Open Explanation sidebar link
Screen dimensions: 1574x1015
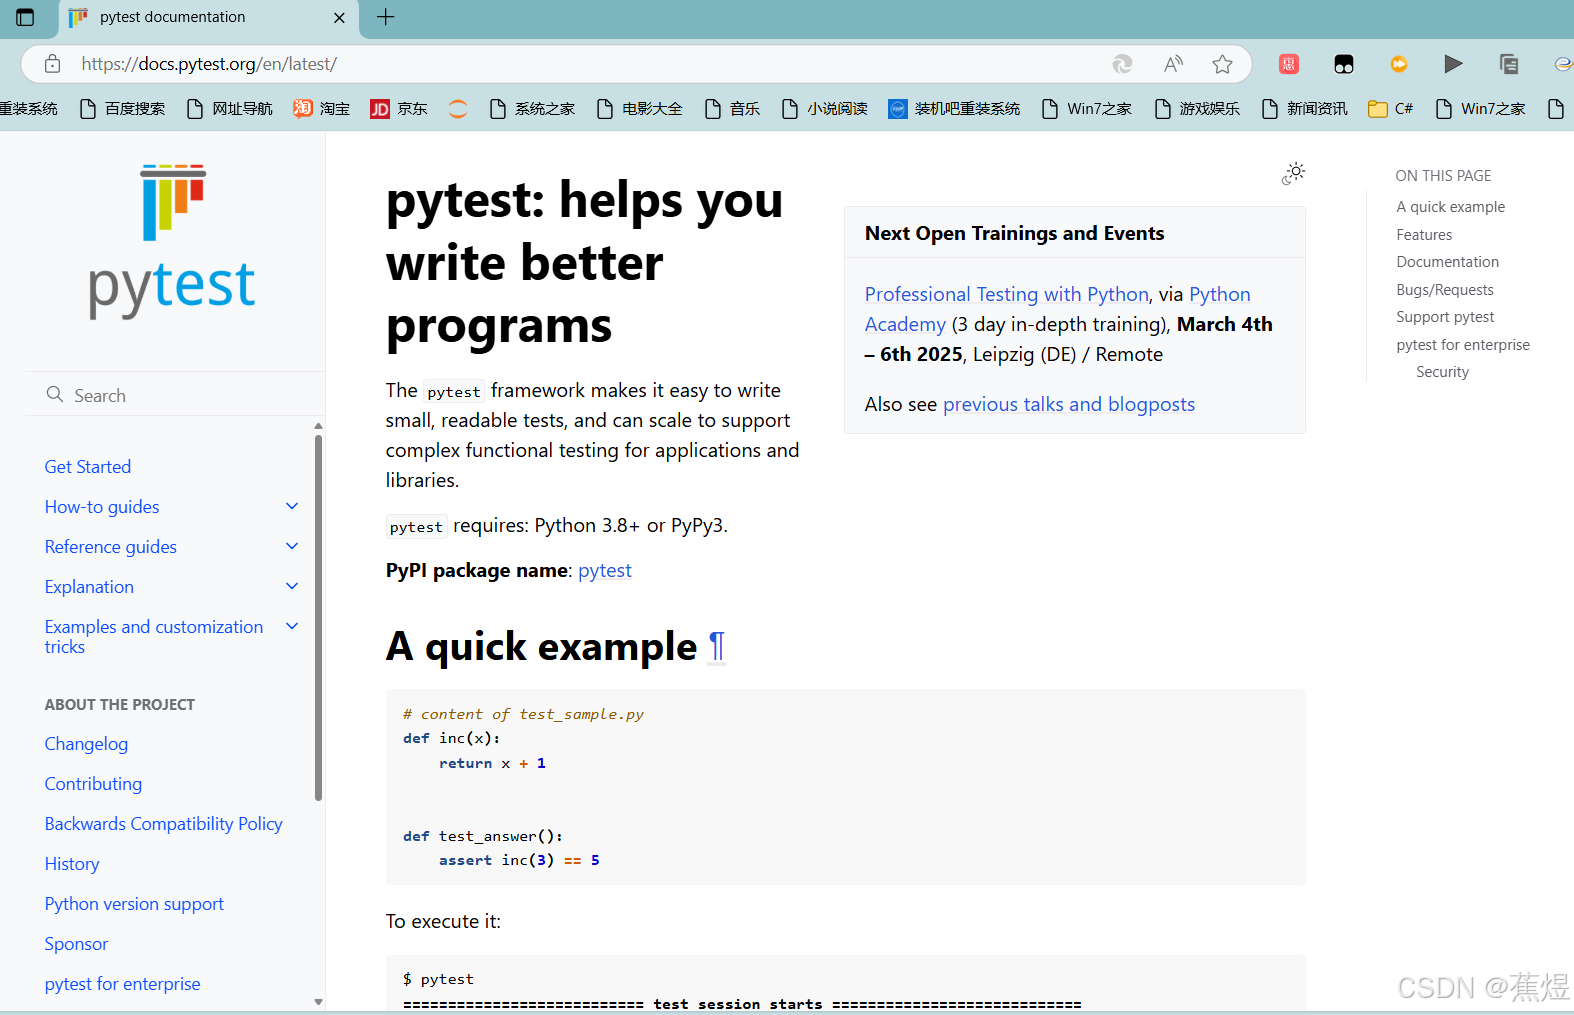(x=89, y=587)
